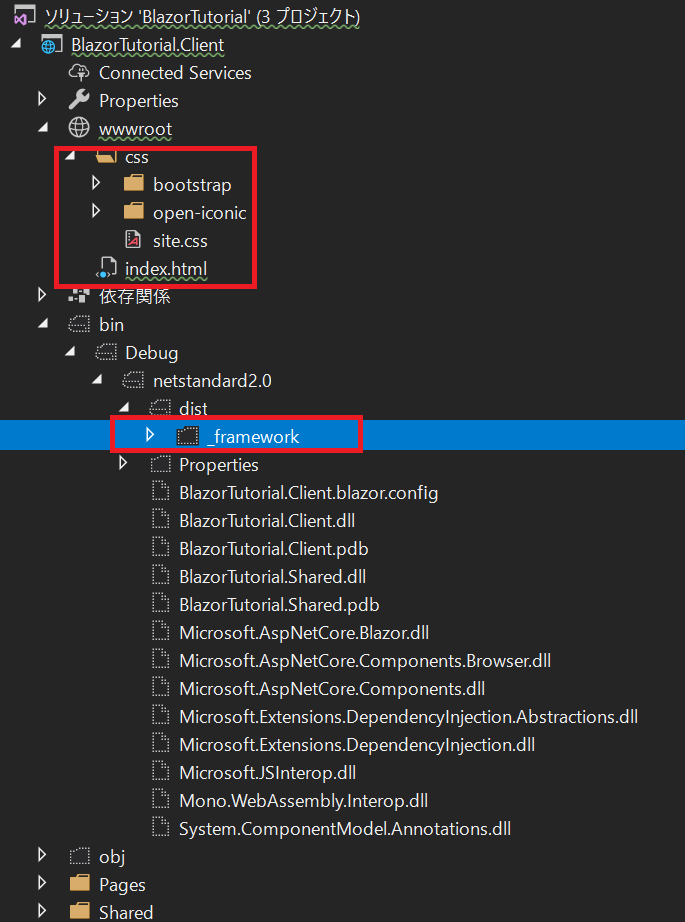Image resolution: width=685 pixels, height=922 pixels.
Task: Collapse the css folder
Action: [x=69, y=155]
